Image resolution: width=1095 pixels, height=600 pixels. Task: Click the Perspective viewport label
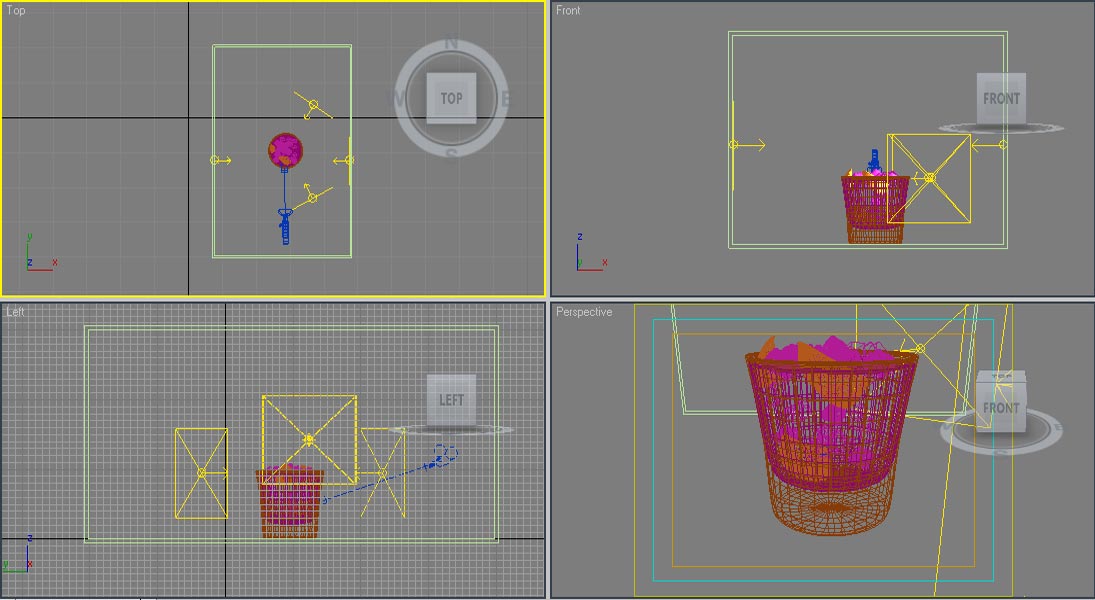tap(584, 312)
